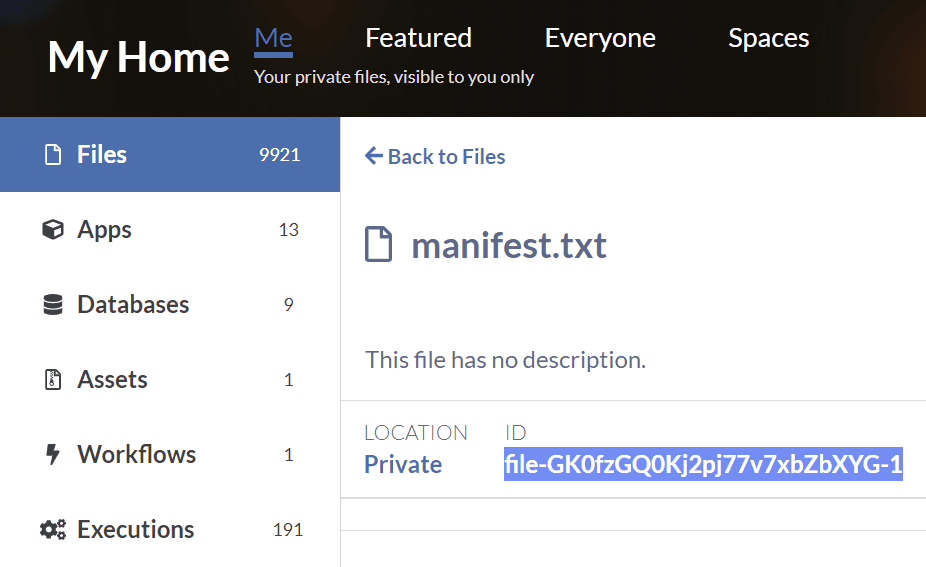Click the left arrow beside Back to Files
The height and width of the screenshot is (567, 926).
pyautogui.click(x=374, y=156)
